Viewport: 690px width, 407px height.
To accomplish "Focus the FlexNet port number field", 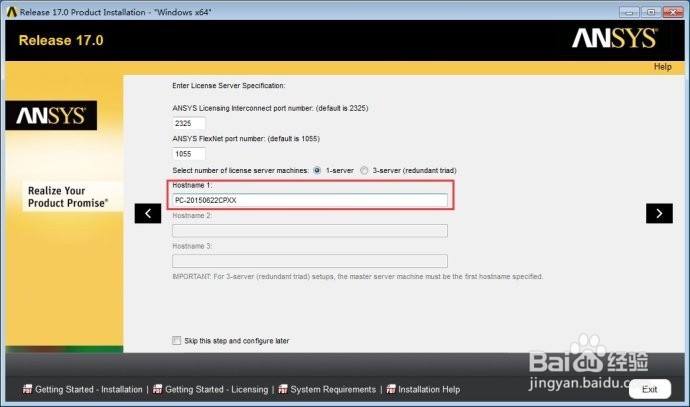I will pos(188,154).
